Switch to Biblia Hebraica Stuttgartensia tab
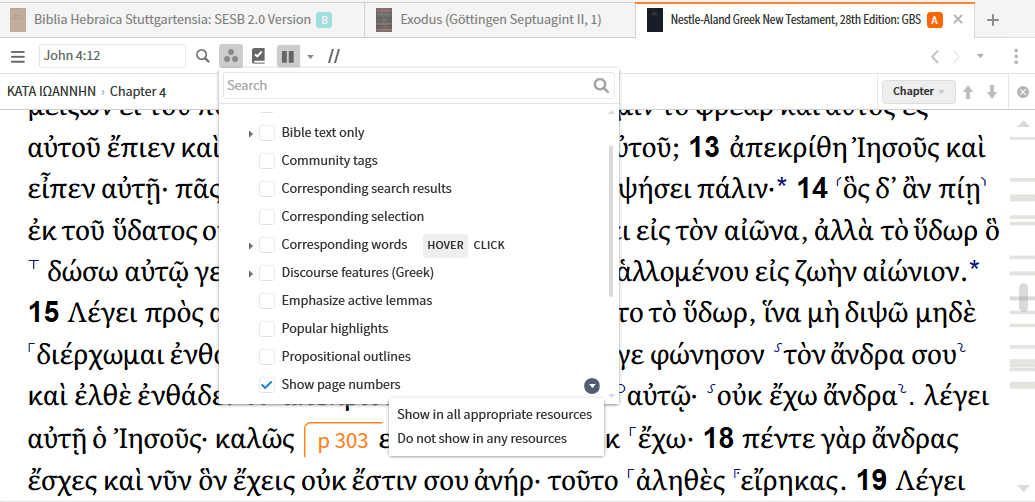Screen dimensions: 1035x502 pyautogui.click(x=172, y=20)
